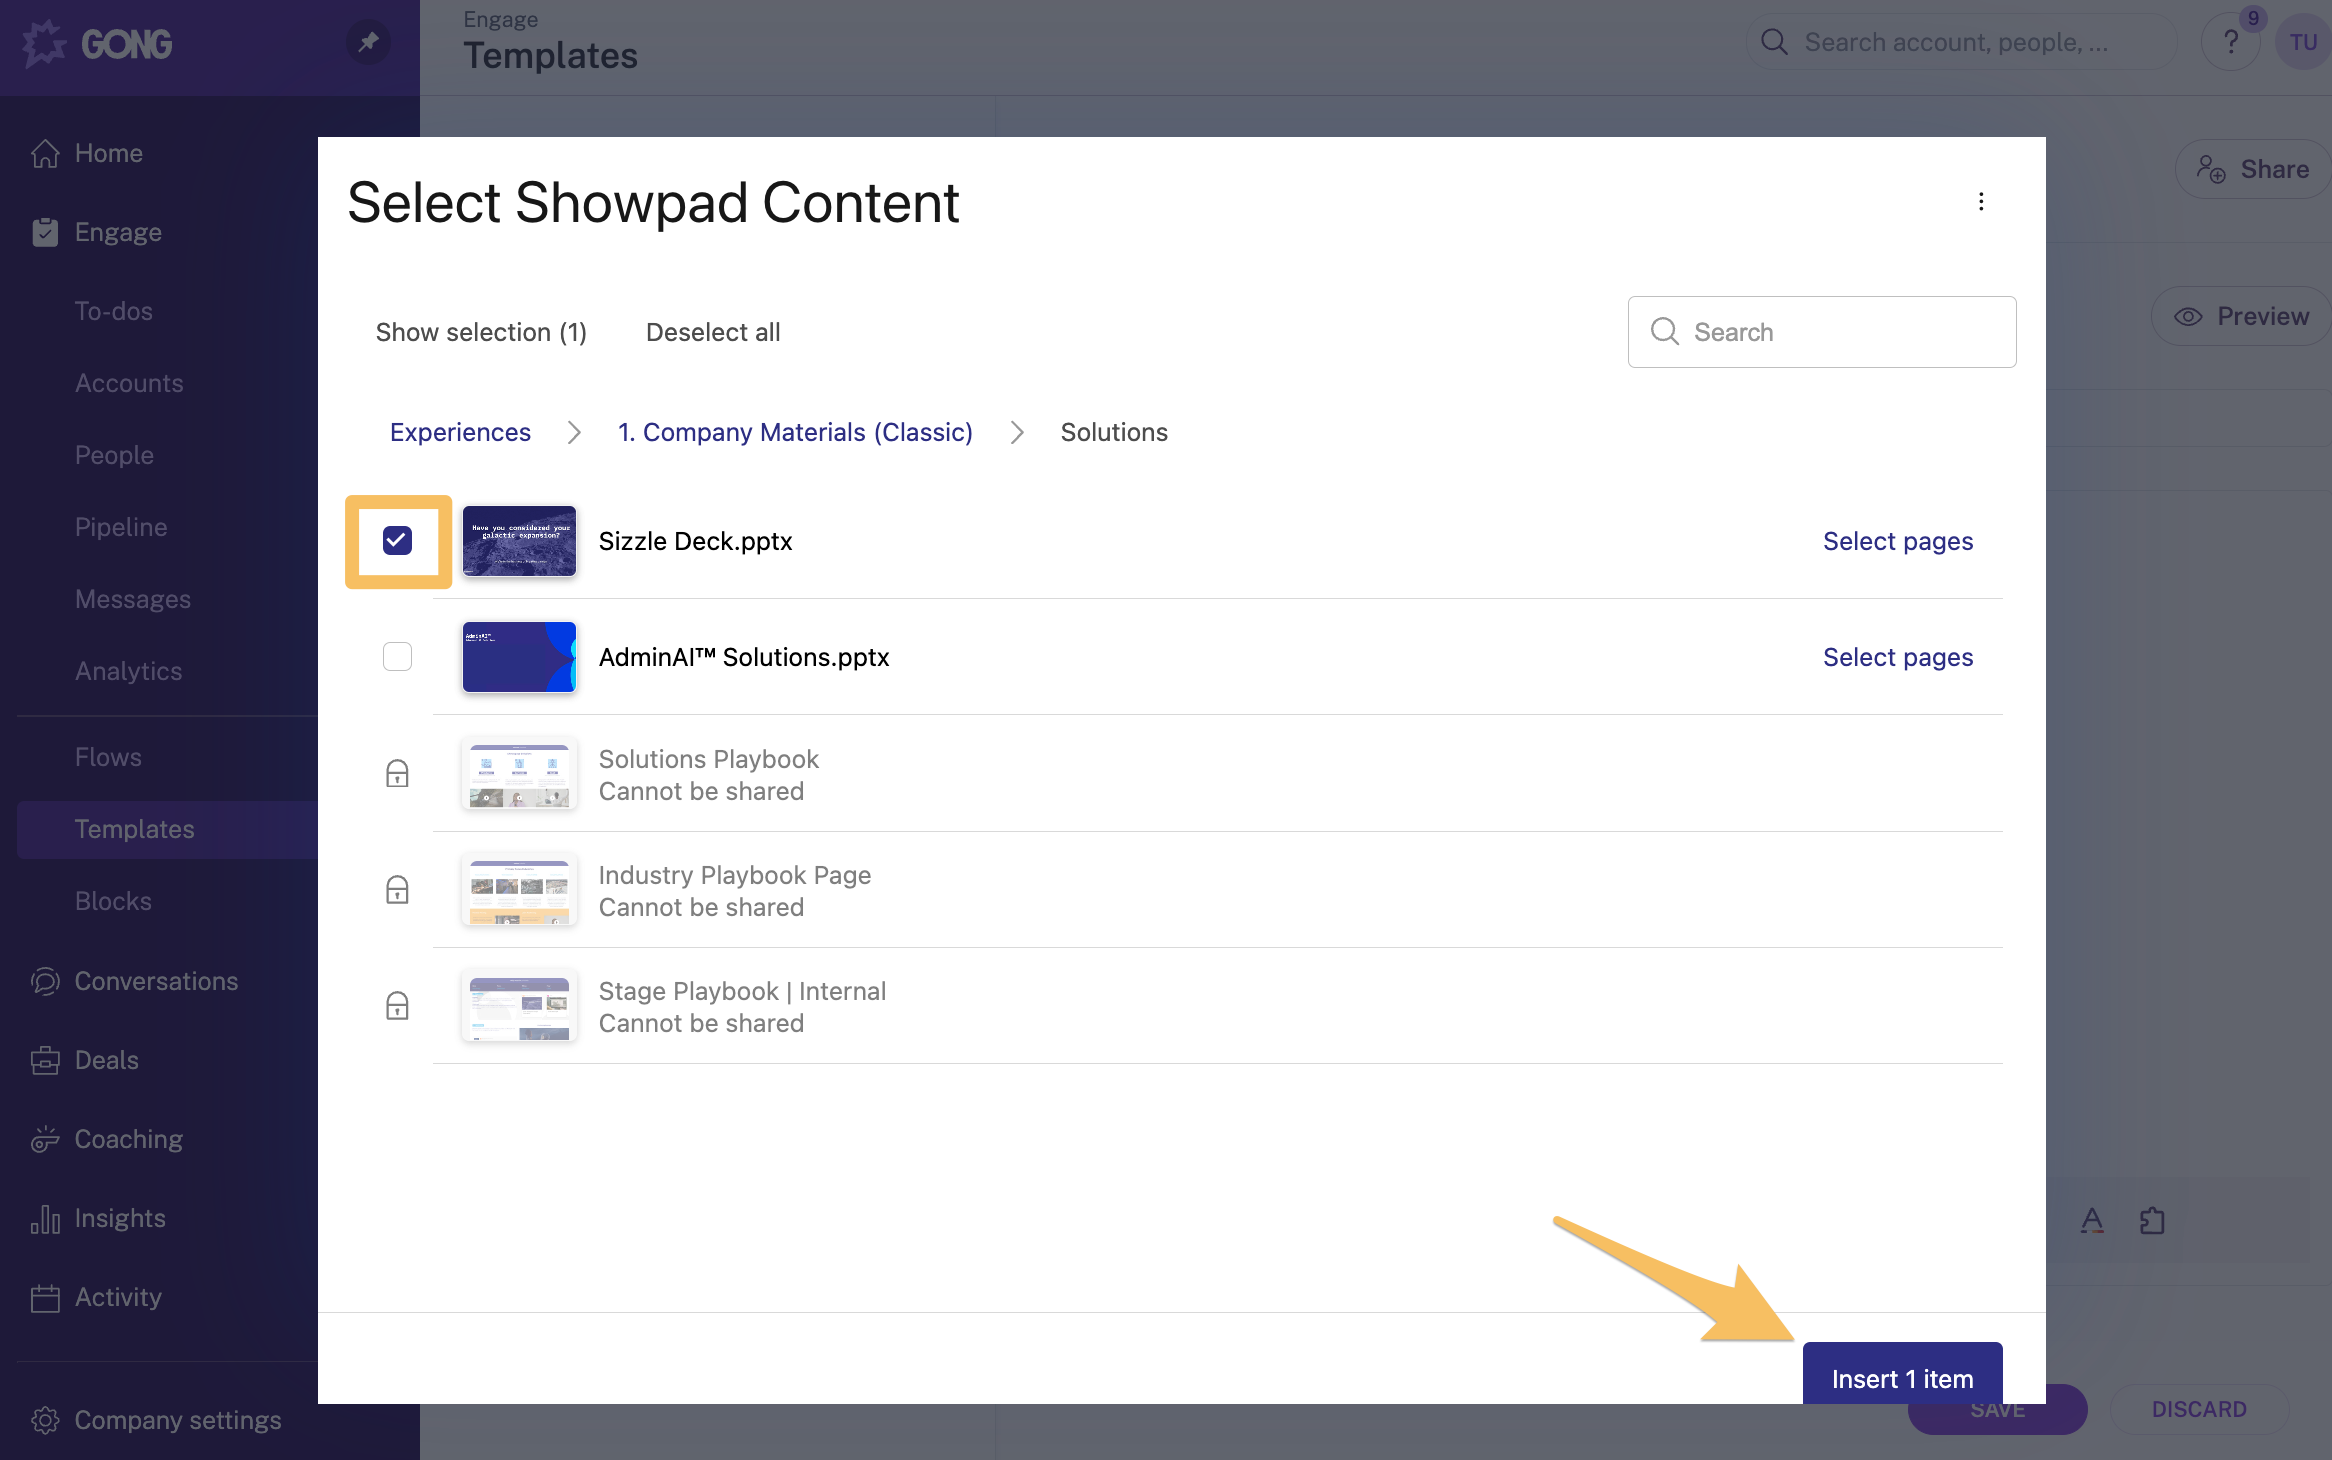The height and width of the screenshot is (1460, 2332).
Task: Open Analytics in sidebar
Action: pos(128,671)
